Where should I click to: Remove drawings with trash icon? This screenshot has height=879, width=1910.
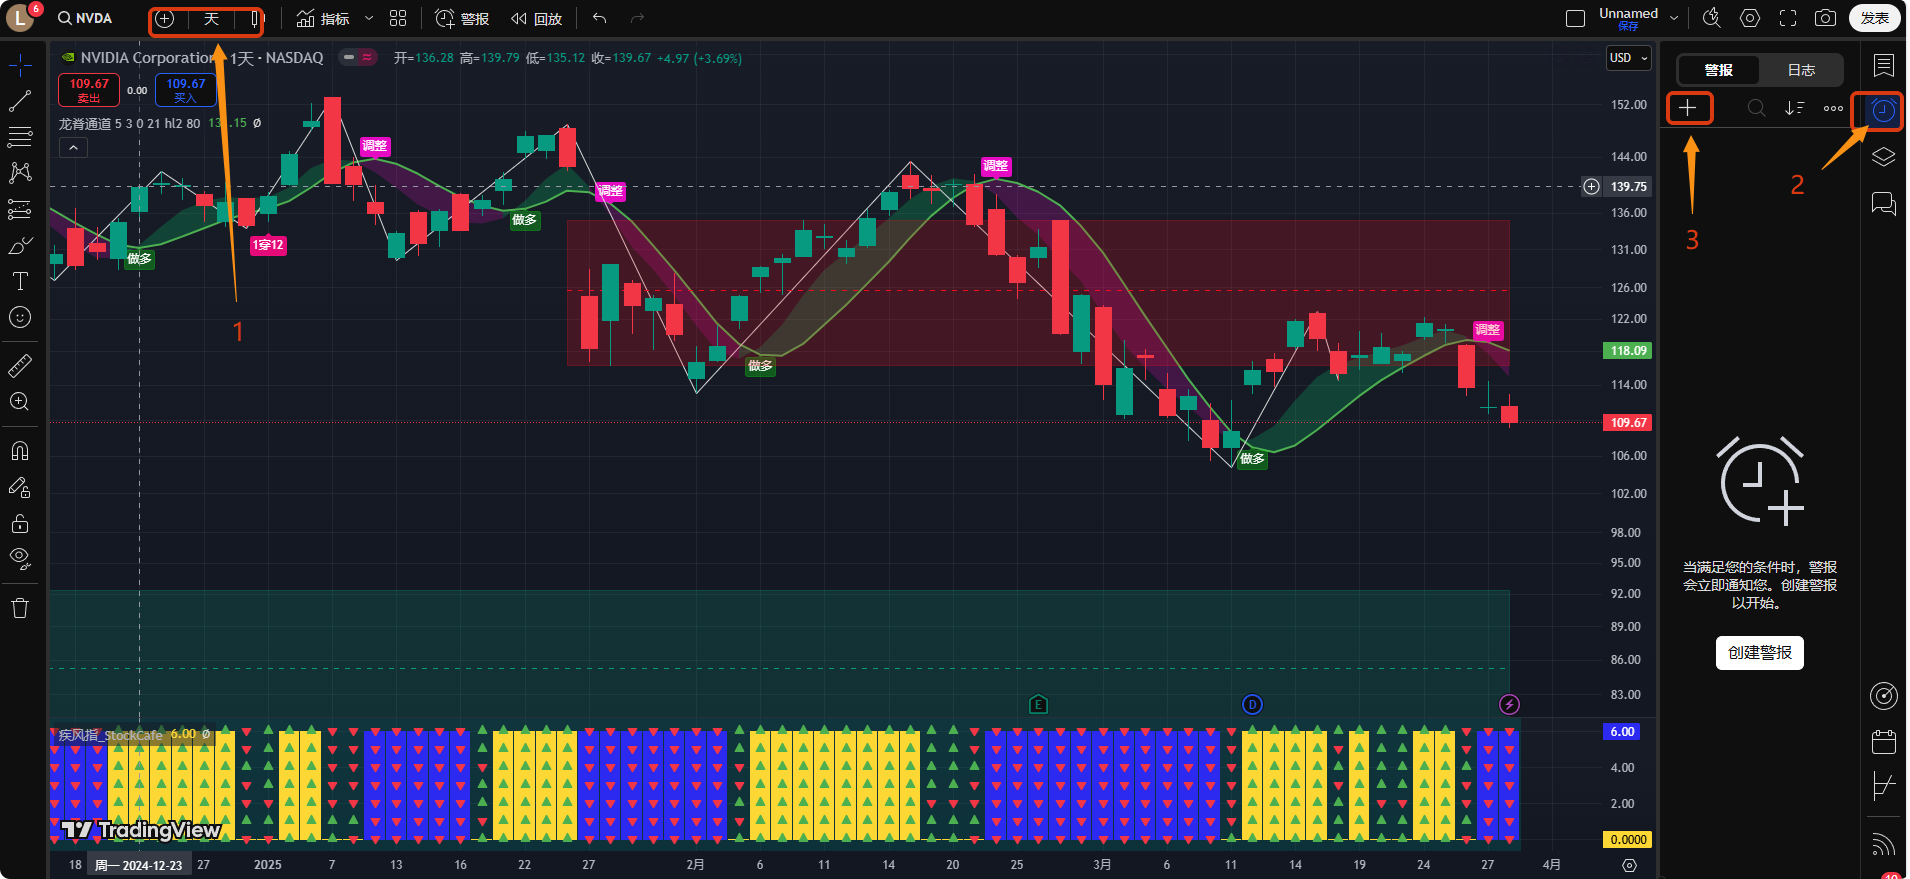click(20, 608)
